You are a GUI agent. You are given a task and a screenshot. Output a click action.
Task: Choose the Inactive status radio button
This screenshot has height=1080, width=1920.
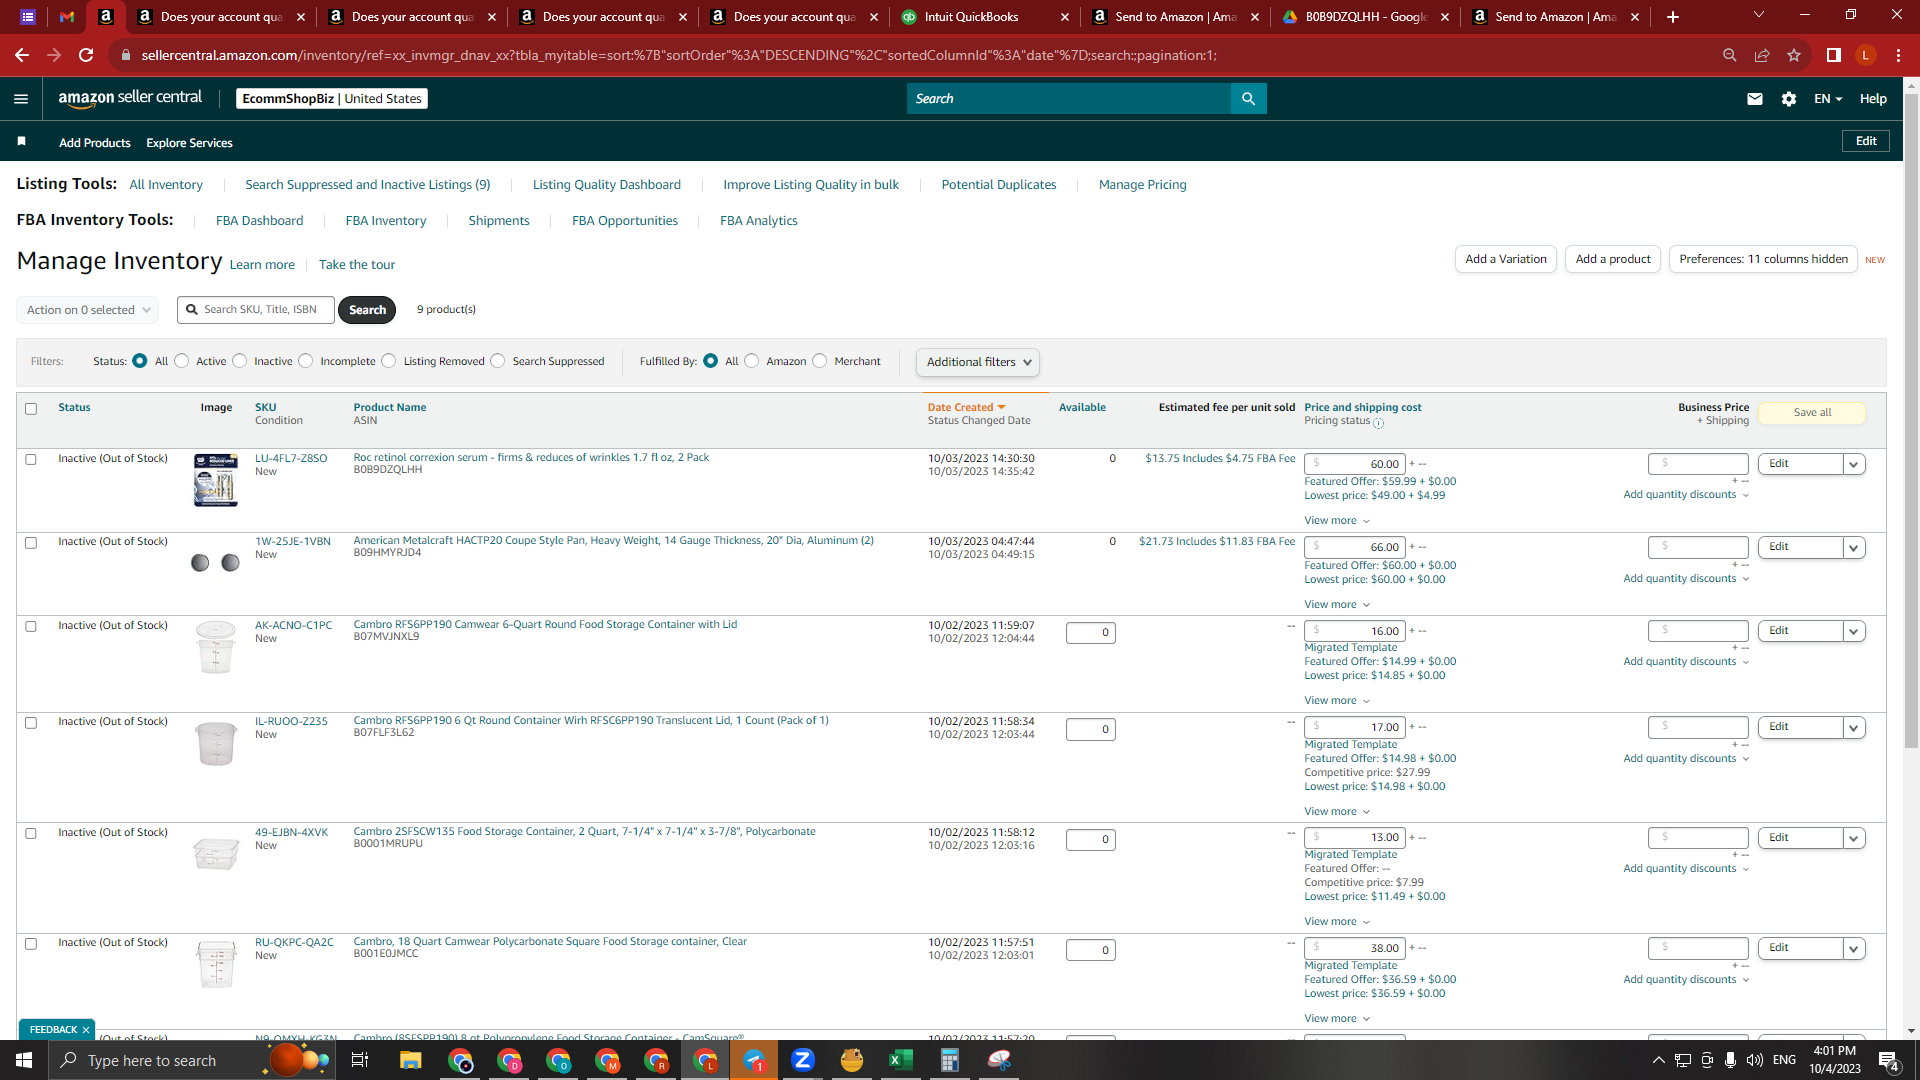click(x=239, y=361)
